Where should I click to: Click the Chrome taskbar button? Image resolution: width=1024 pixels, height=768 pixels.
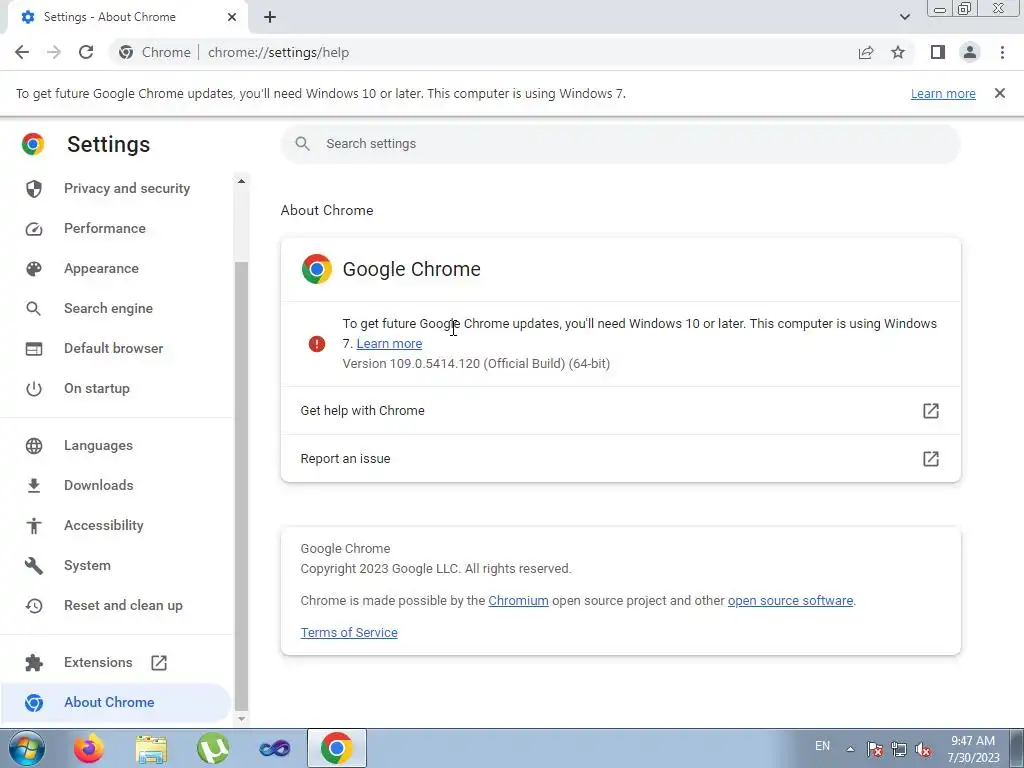[336, 748]
